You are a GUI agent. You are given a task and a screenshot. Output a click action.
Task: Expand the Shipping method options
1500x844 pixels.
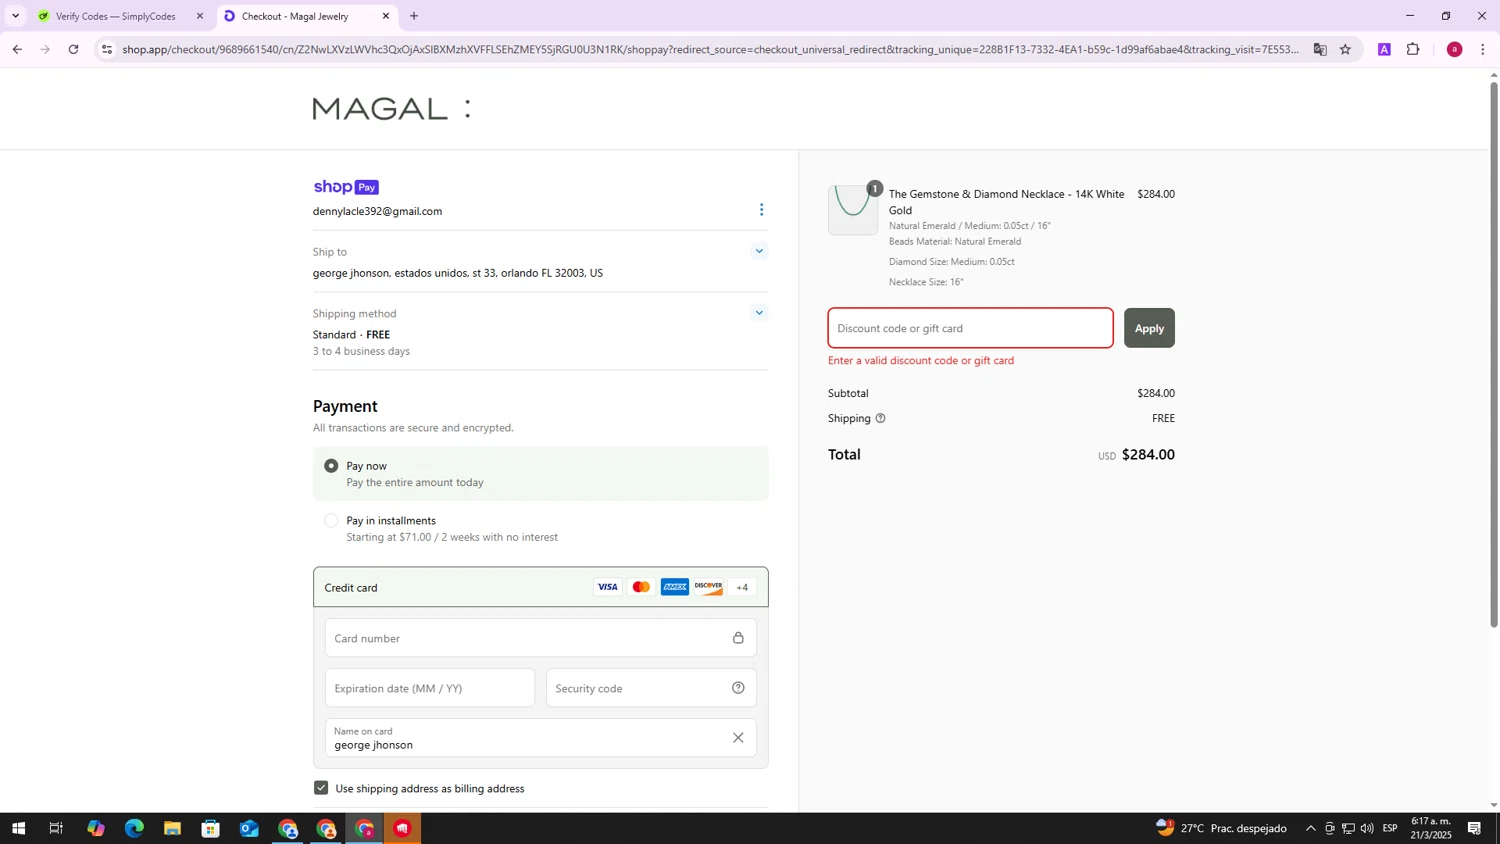[x=759, y=313]
